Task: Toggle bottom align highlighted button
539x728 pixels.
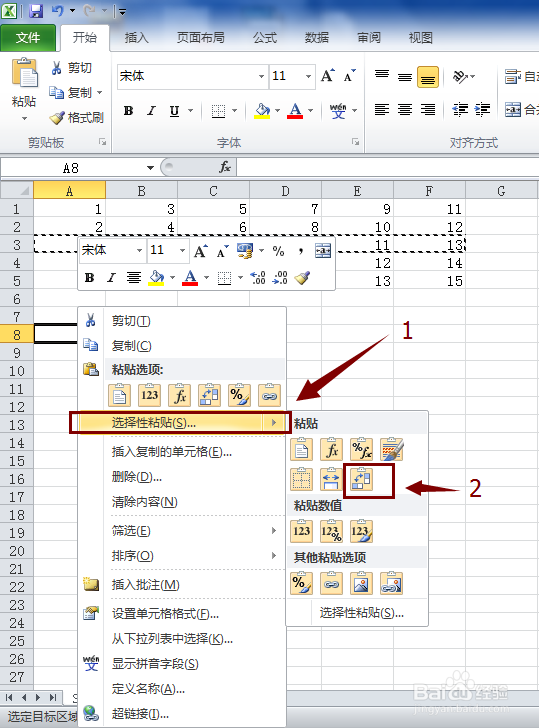Action: coord(428,77)
